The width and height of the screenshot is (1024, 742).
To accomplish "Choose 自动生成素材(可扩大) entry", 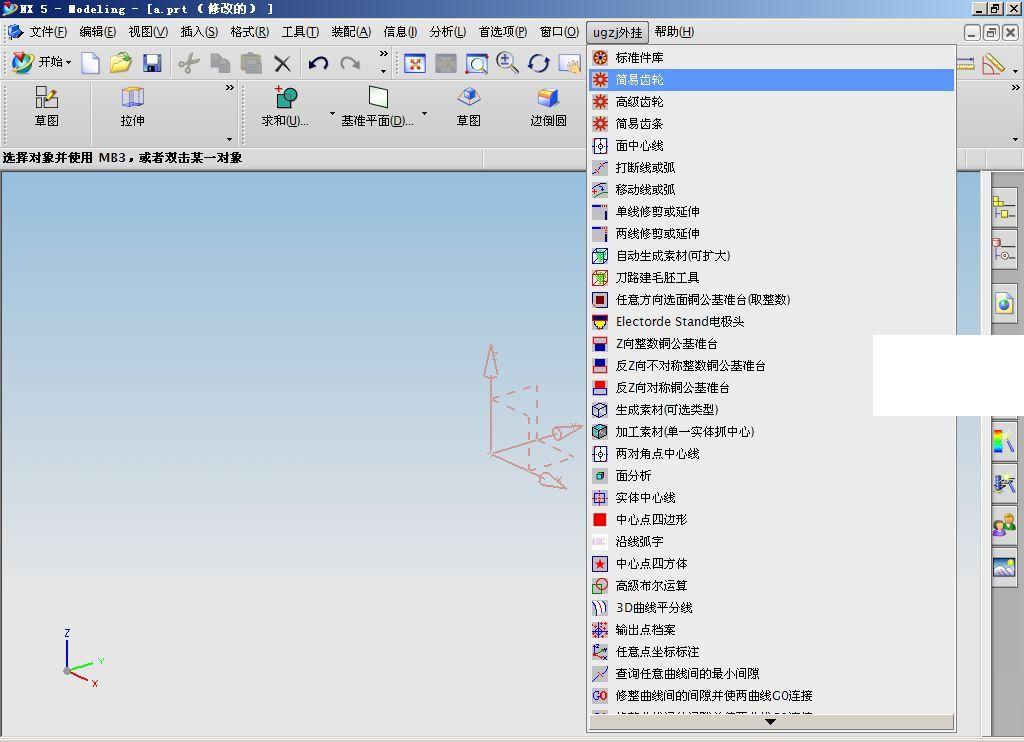I will pyautogui.click(x=771, y=255).
